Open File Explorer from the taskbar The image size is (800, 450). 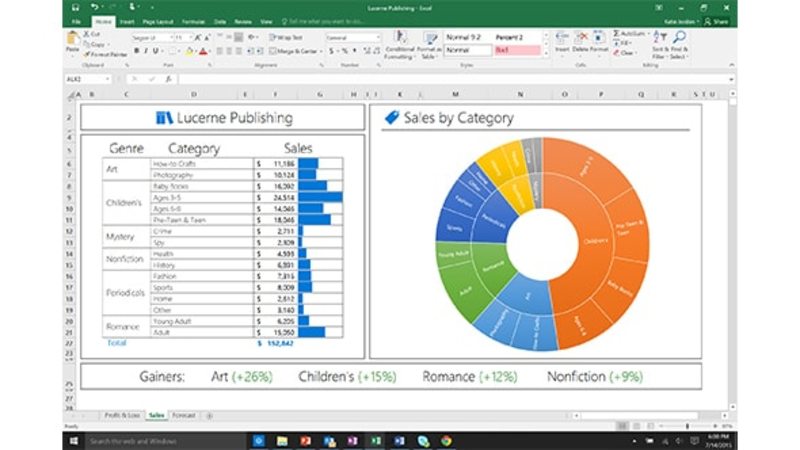282,441
